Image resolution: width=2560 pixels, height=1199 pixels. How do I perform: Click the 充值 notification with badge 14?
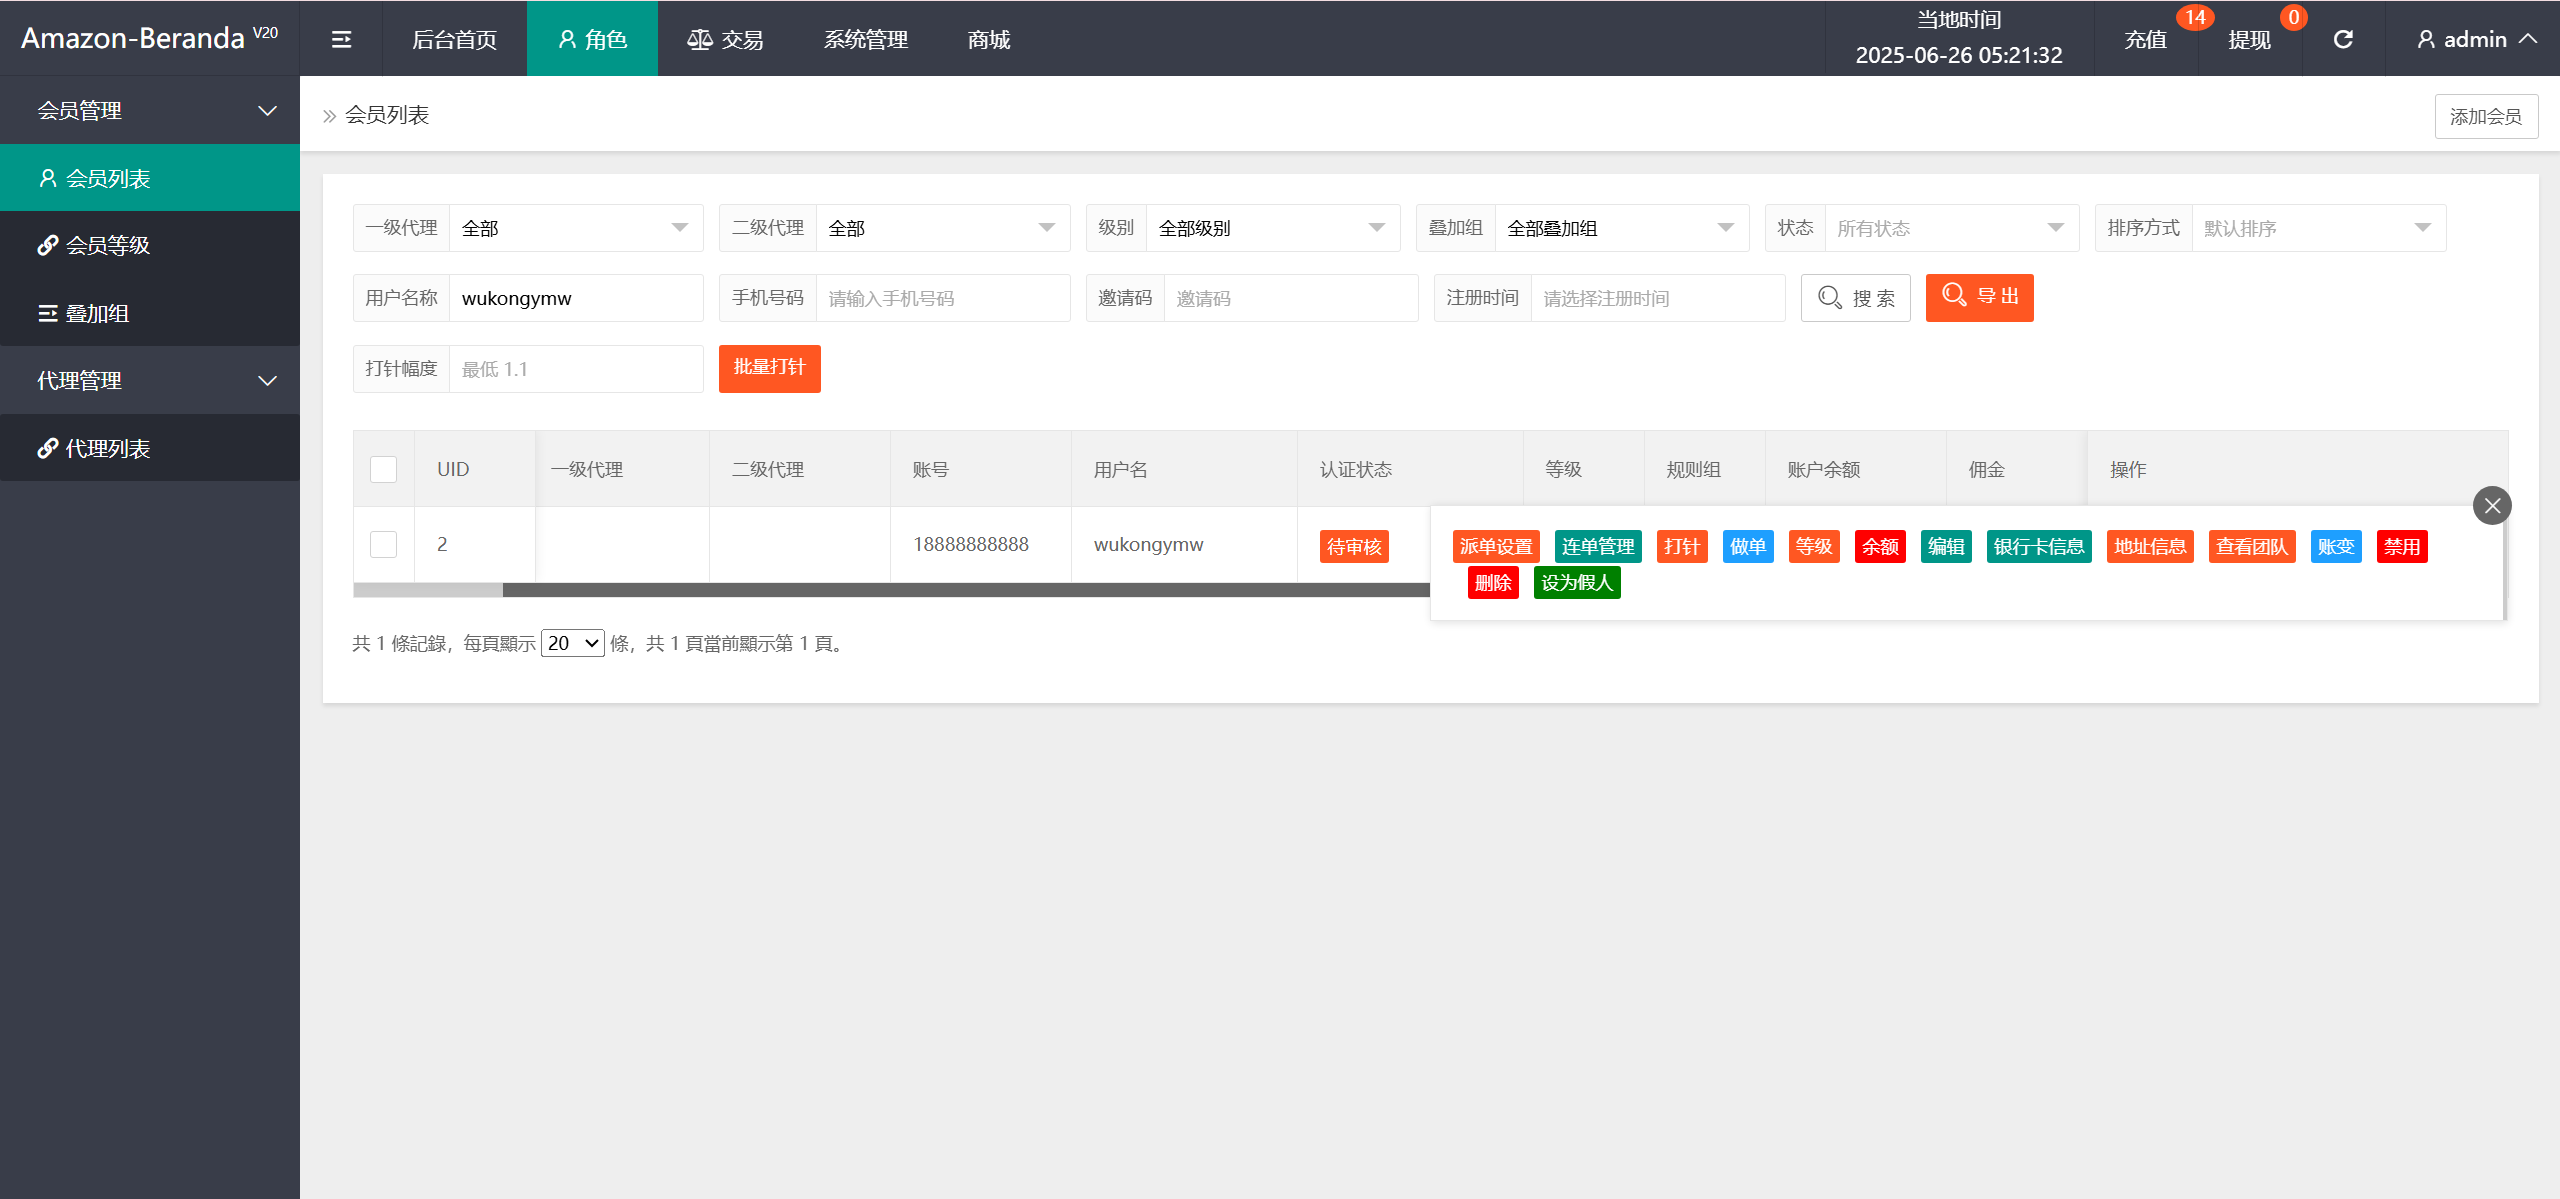(x=2146, y=39)
